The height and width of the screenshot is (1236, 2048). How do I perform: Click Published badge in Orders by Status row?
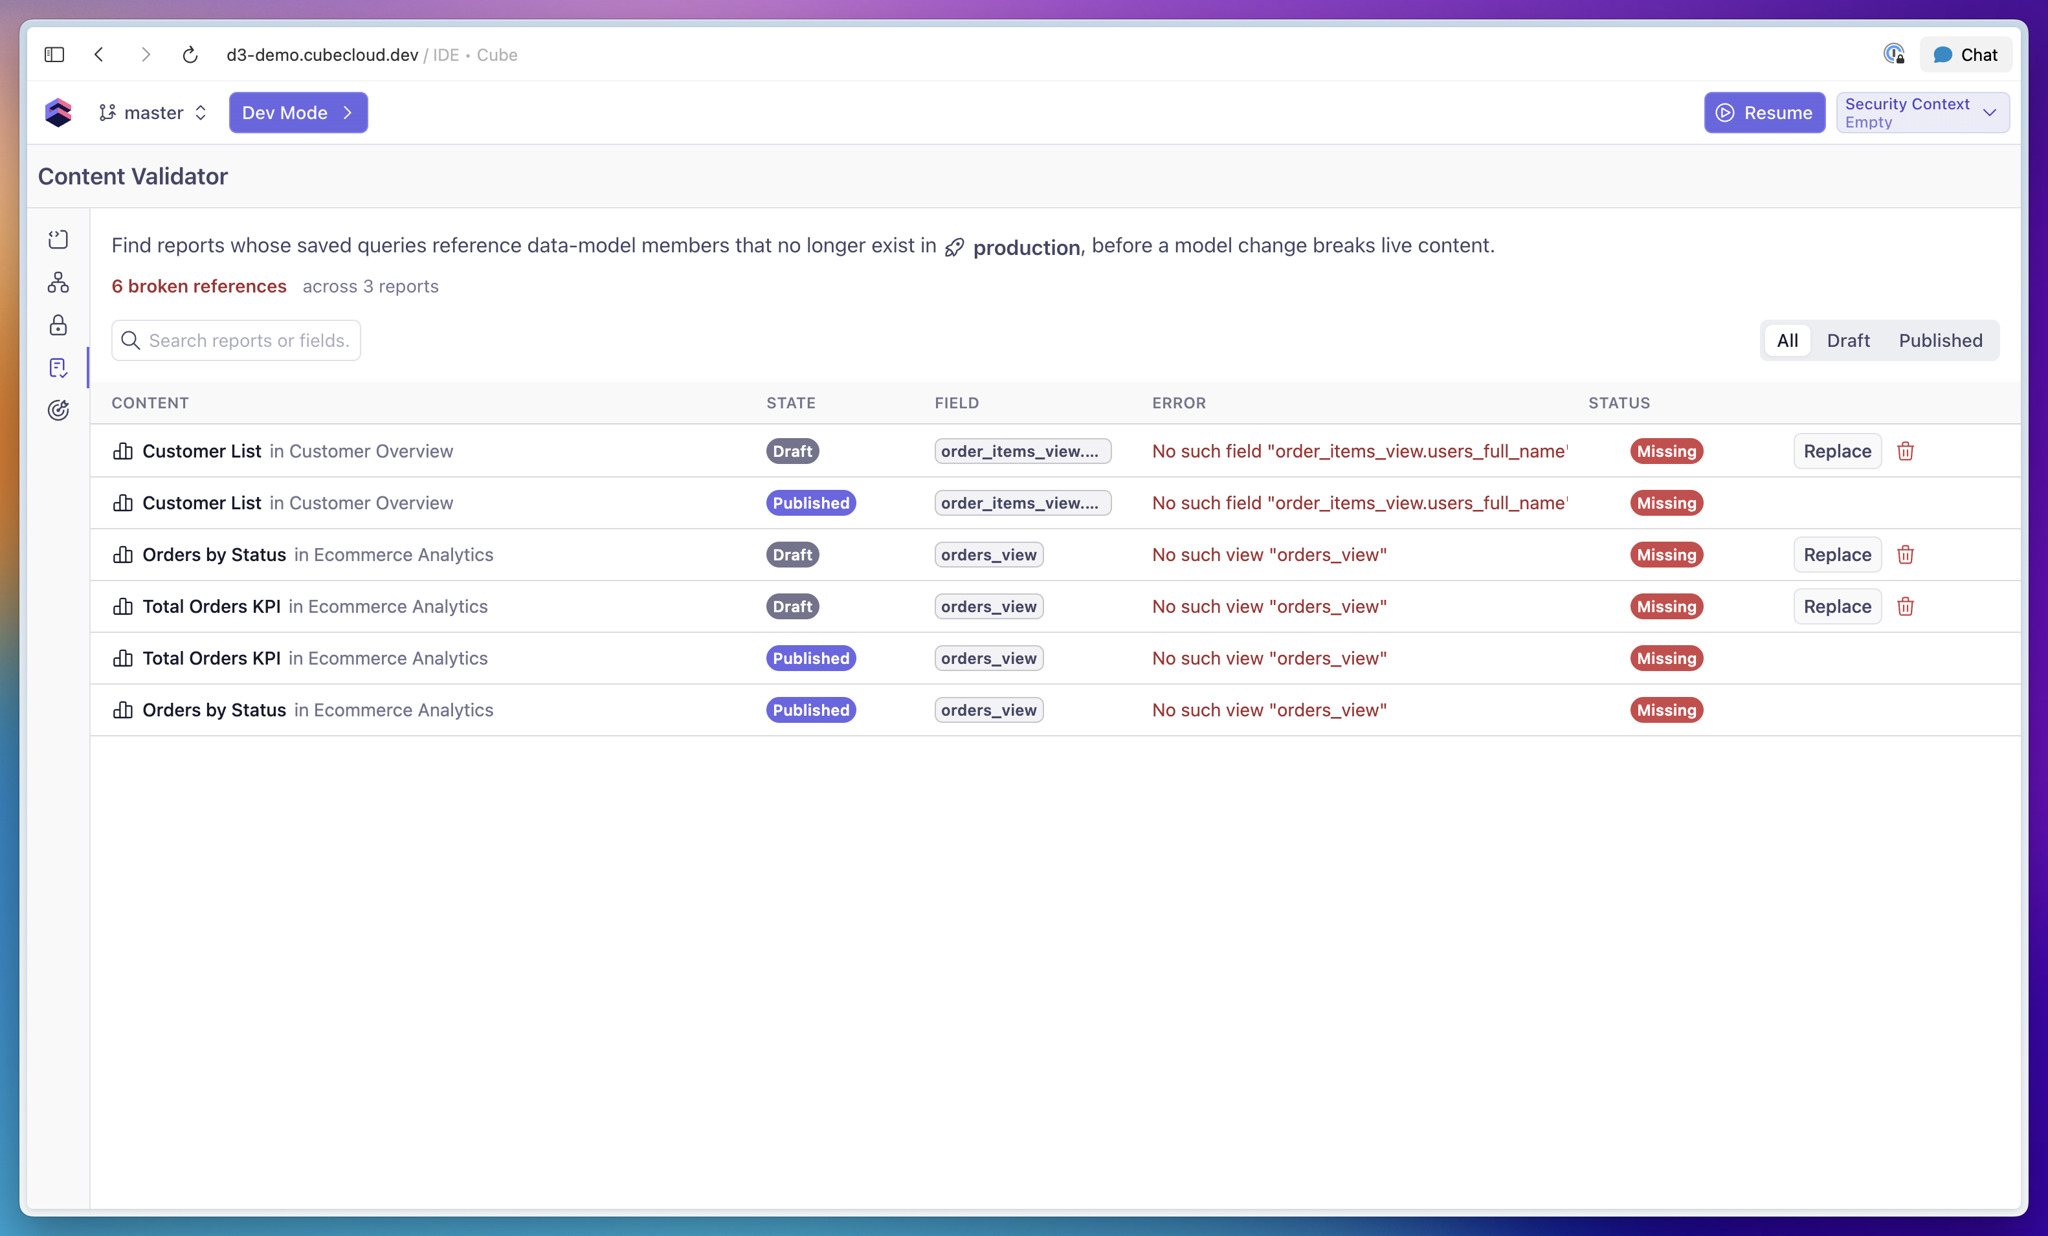pos(810,710)
